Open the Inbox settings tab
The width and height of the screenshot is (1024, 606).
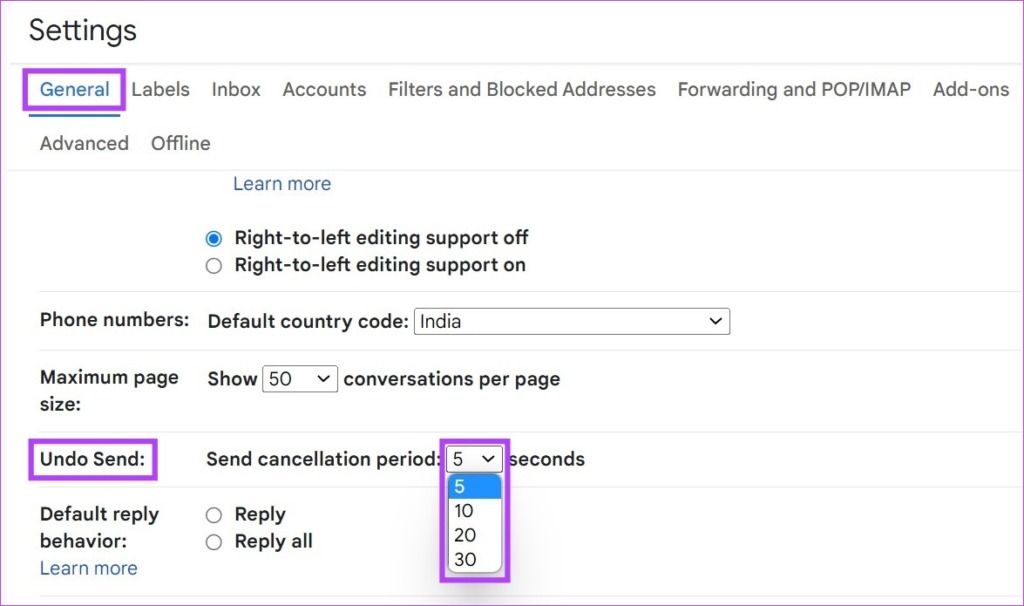pyautogui.click(x=235, y=89)
